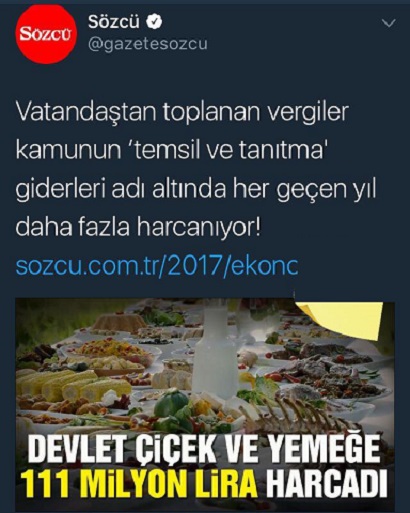Screen dimensions: 410x513
Task: Click the corn cobs in the photo
Action: [x=73, y=385]
